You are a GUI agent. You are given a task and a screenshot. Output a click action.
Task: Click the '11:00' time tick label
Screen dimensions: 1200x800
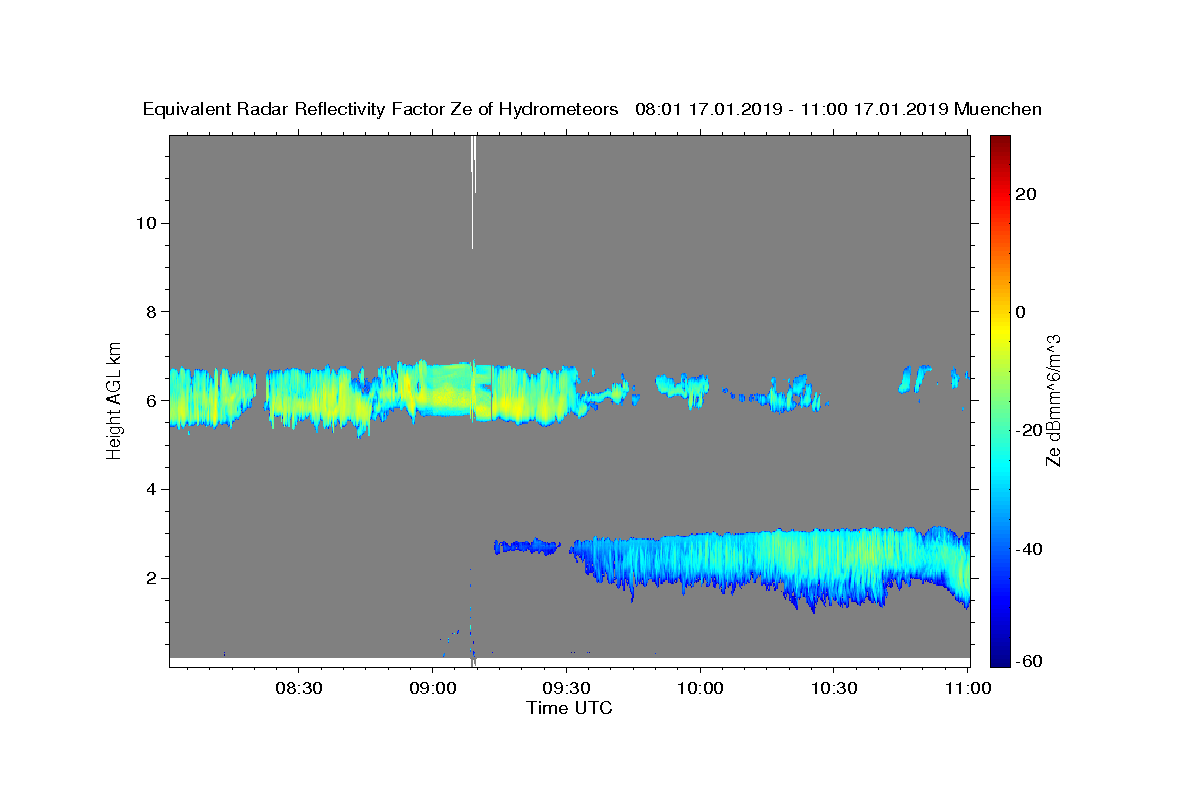pos(968,689)
